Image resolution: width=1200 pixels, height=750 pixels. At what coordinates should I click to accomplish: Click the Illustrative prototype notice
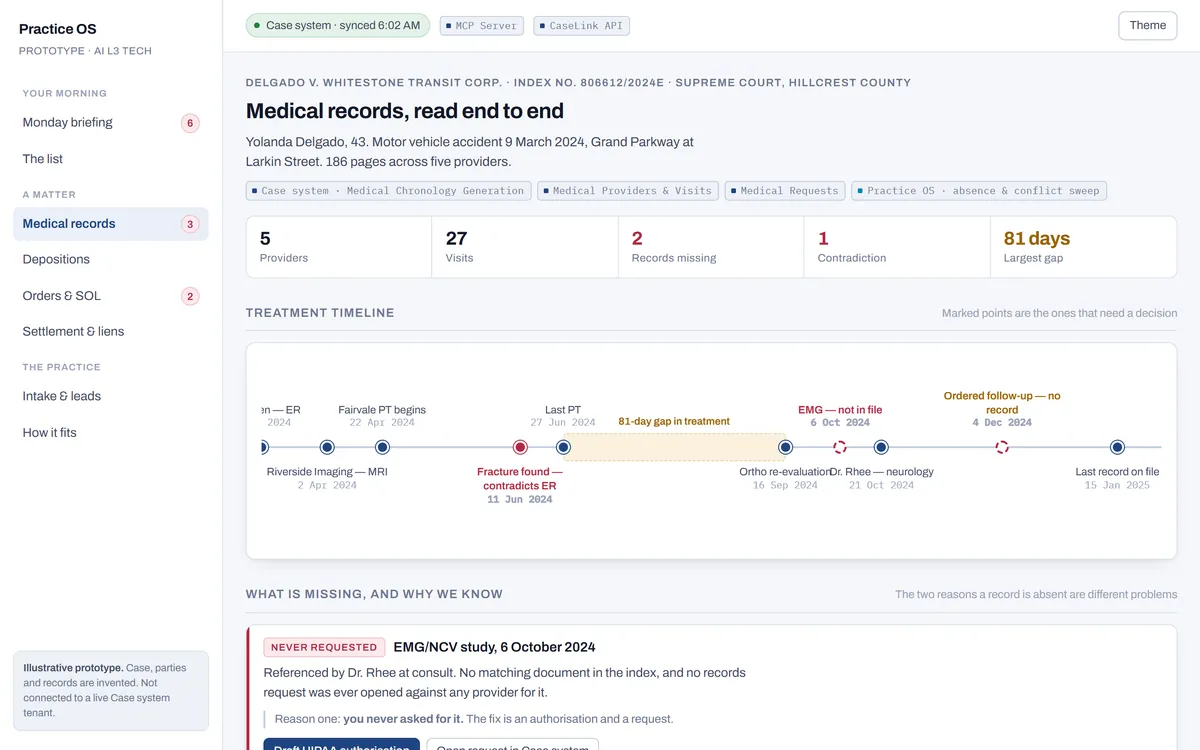click(x=110, y=691)
